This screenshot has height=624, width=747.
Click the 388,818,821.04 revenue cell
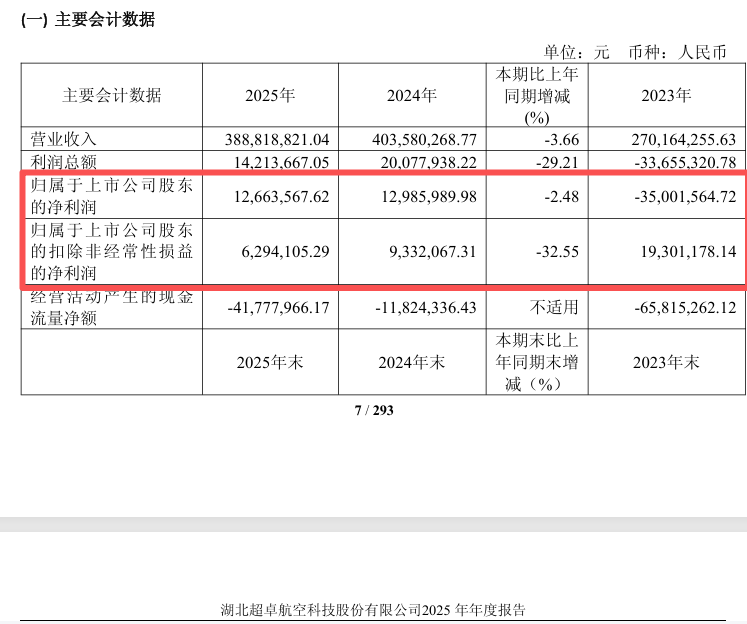277,139
